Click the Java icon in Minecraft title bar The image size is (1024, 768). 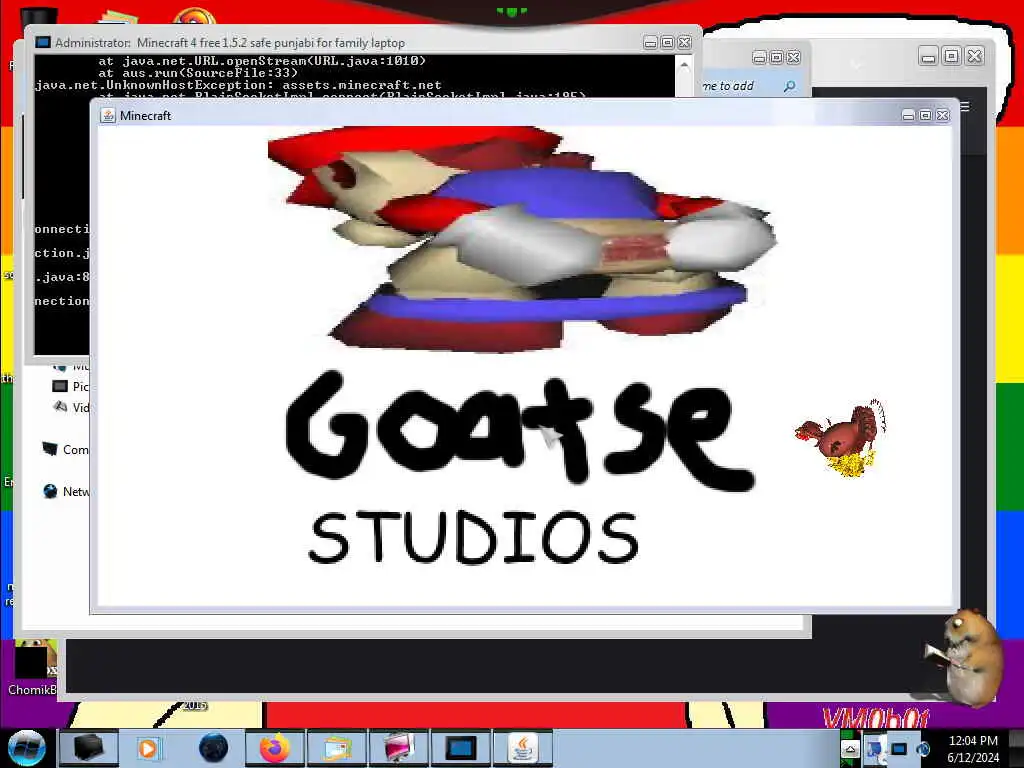click(x=108, y=116)
